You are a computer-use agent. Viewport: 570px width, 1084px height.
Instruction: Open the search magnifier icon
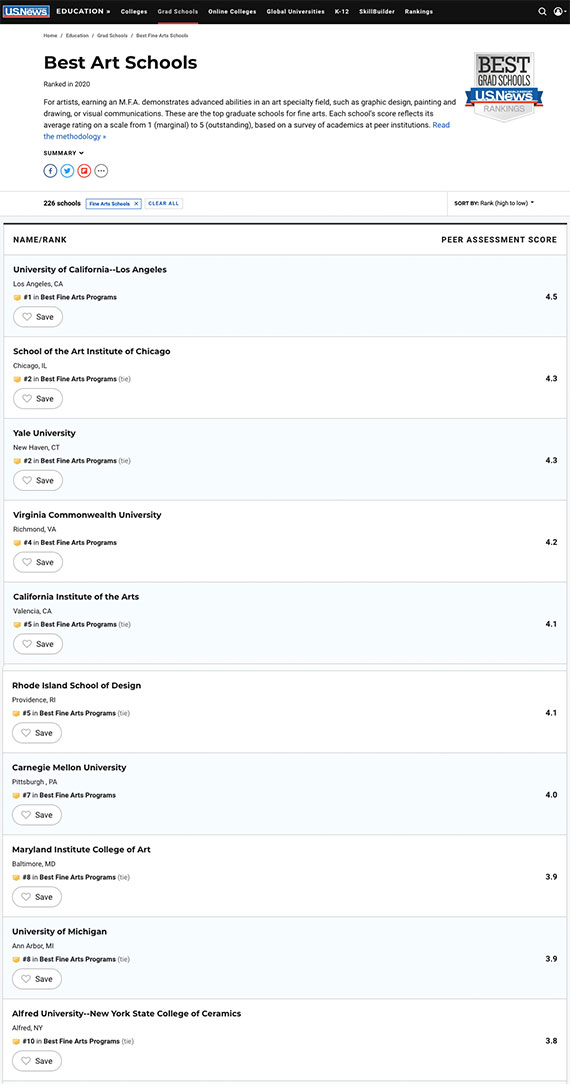(542, 12)
